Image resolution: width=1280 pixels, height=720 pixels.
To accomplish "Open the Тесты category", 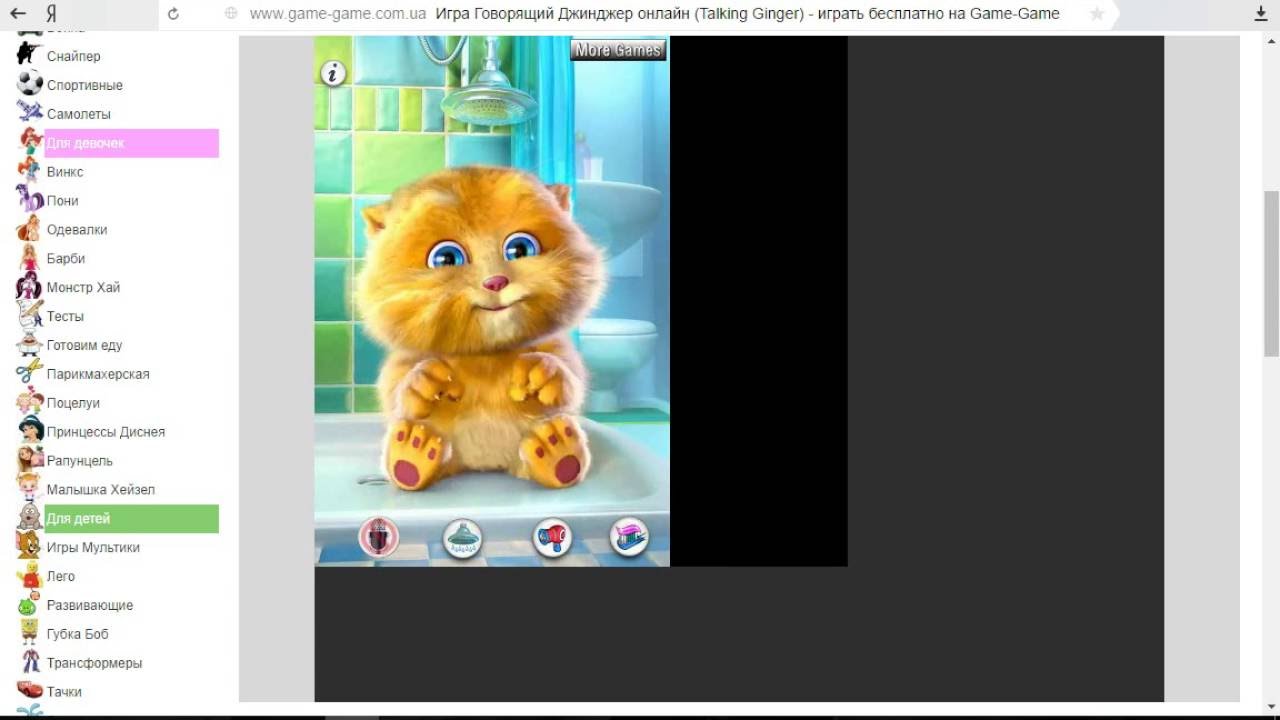I will [x=65, y=316].
